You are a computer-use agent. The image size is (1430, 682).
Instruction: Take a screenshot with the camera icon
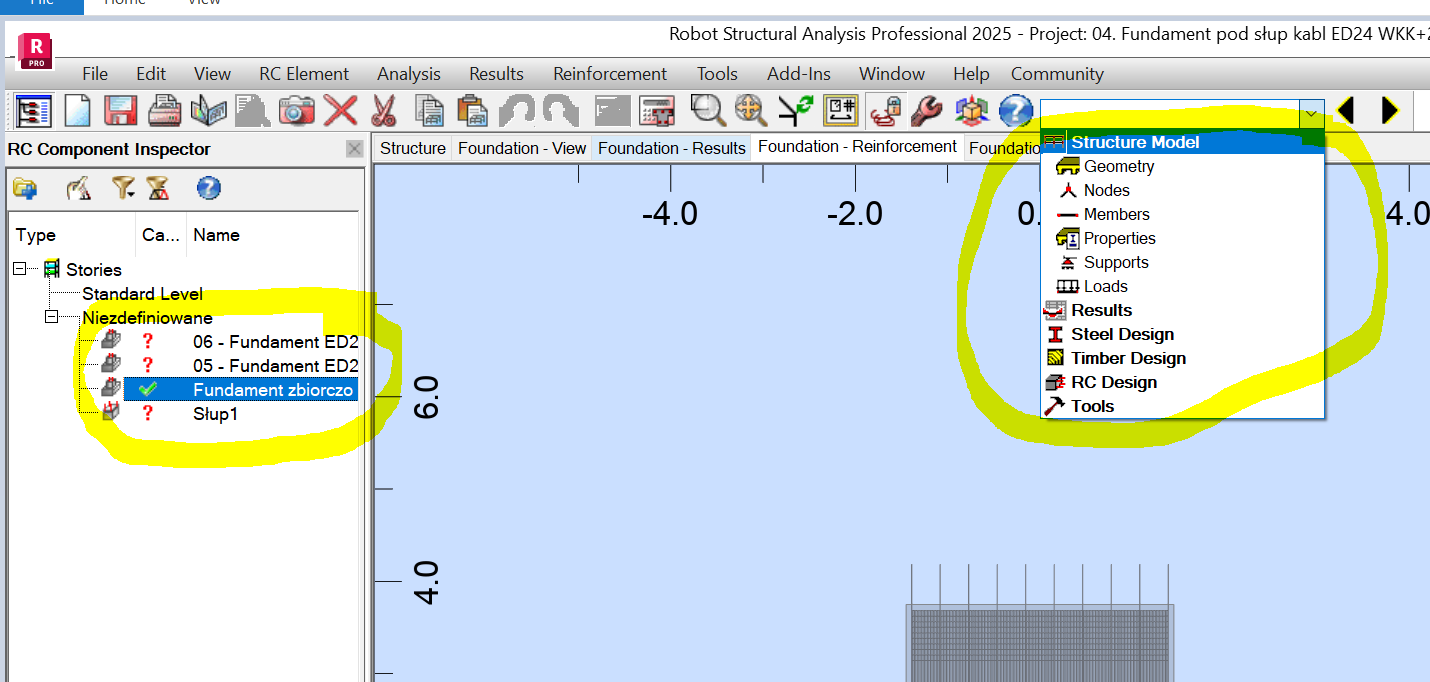[x=296, y=111]
